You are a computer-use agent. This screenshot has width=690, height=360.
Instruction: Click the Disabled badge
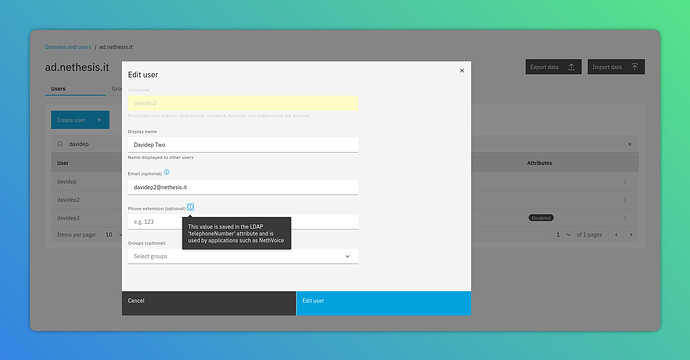pos(541,218)
